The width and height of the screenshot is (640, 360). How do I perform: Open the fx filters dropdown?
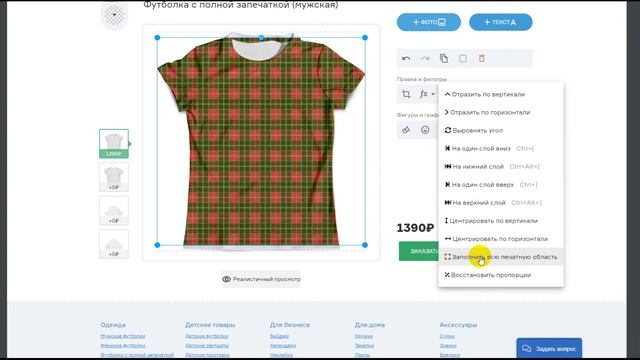click(x=427, y=94)
